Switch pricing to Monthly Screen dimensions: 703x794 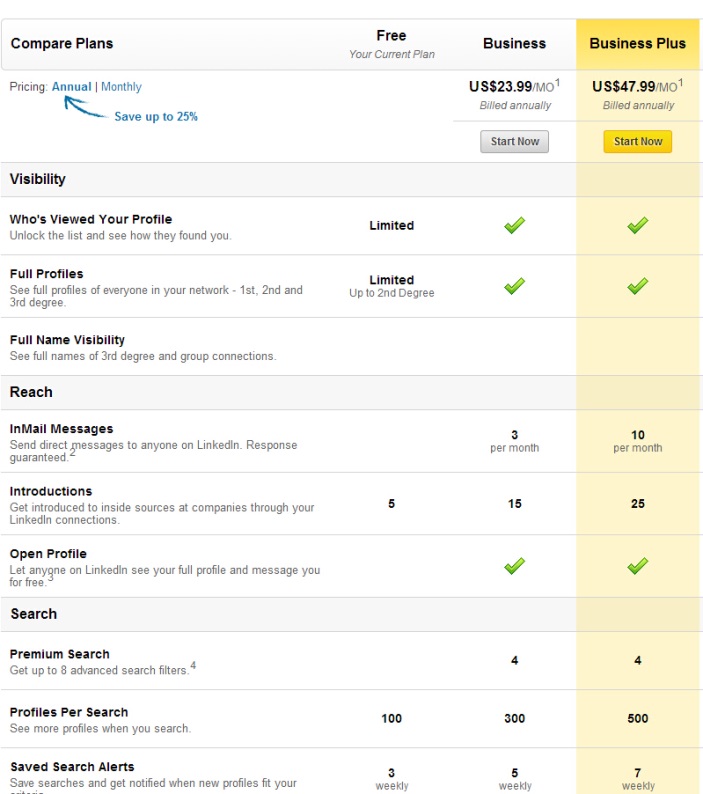coord(121,87)
